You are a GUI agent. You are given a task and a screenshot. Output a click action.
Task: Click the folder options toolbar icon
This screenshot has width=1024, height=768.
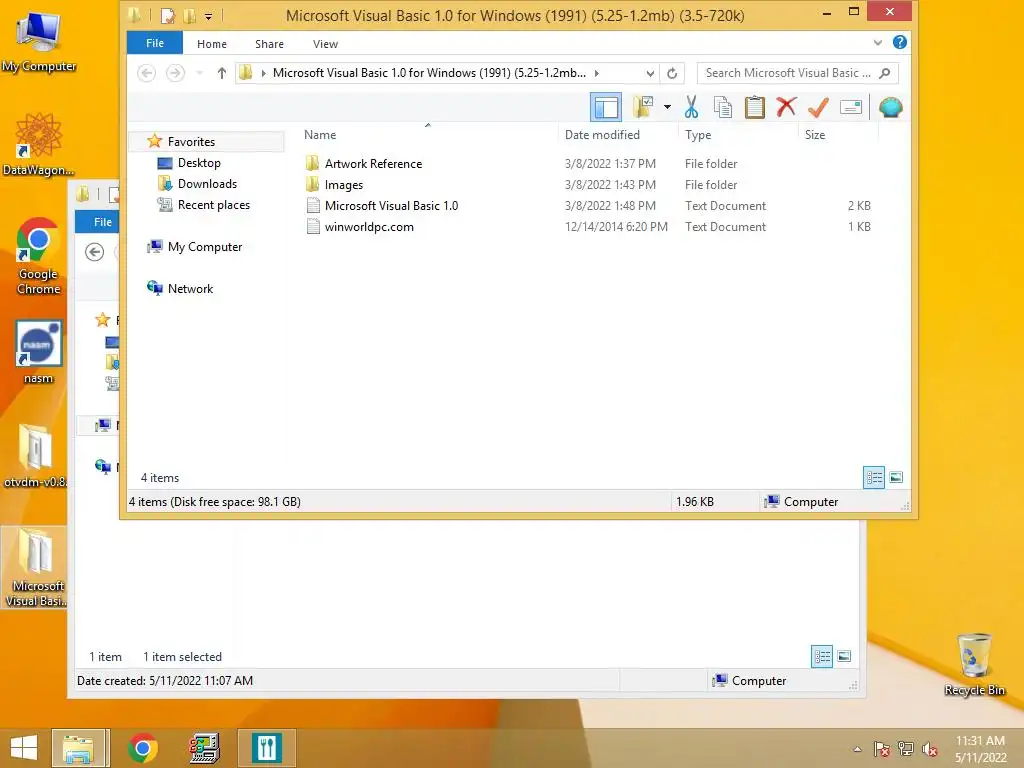click(643, 107)
